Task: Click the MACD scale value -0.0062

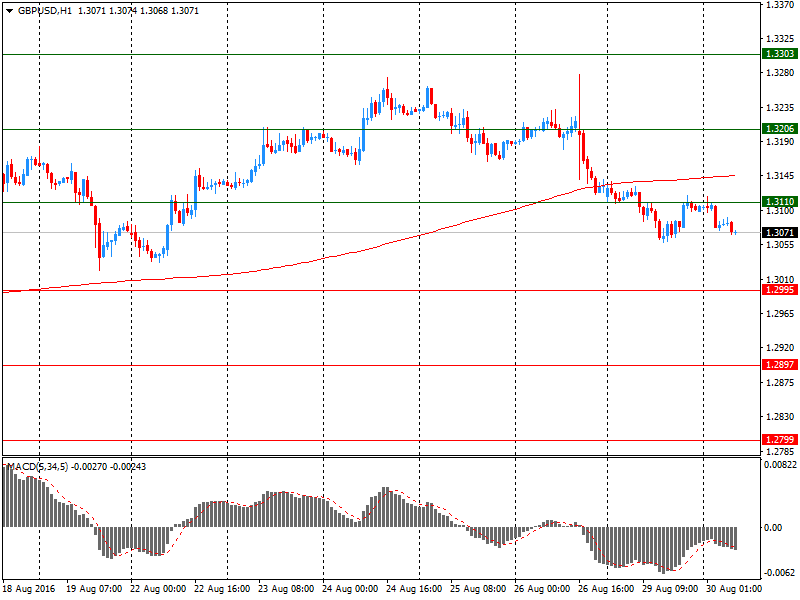Action: click(780, 572)
